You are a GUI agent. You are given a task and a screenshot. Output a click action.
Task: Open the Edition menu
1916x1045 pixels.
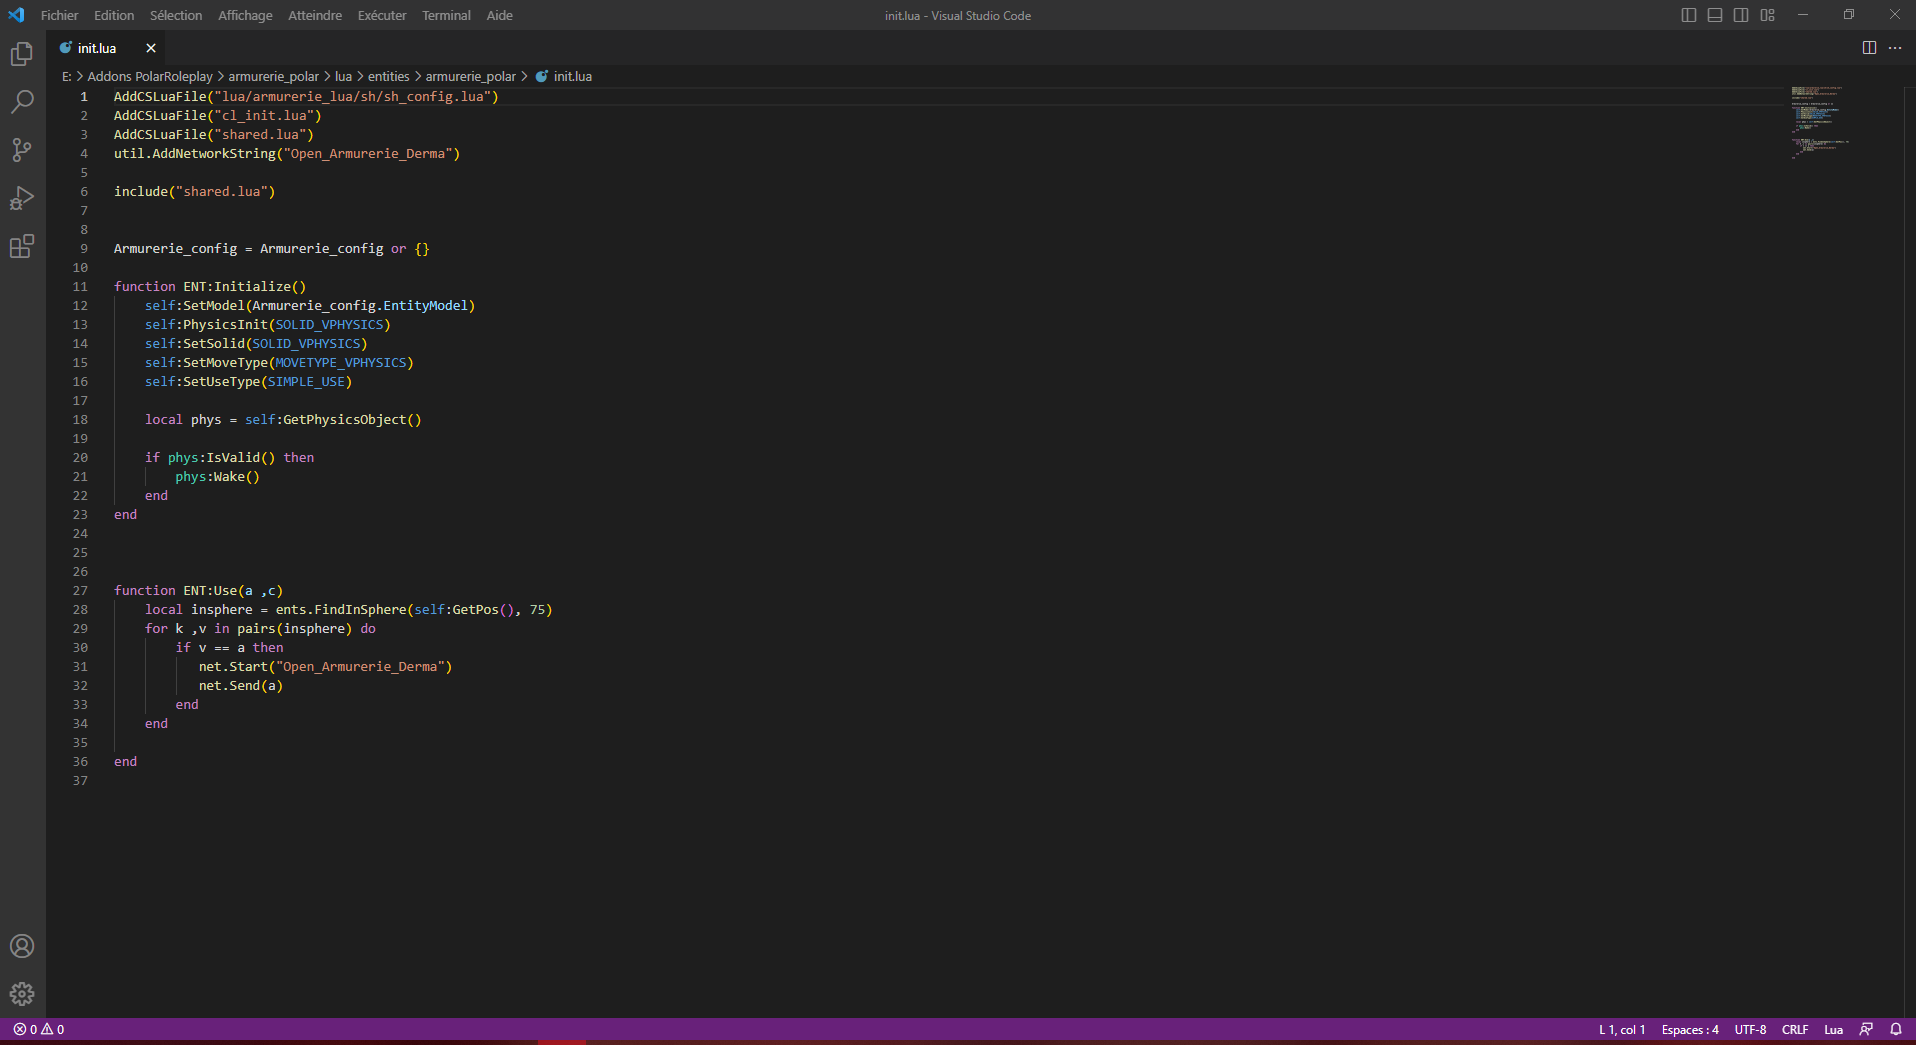pyautogui.click(x=114, y=15)
